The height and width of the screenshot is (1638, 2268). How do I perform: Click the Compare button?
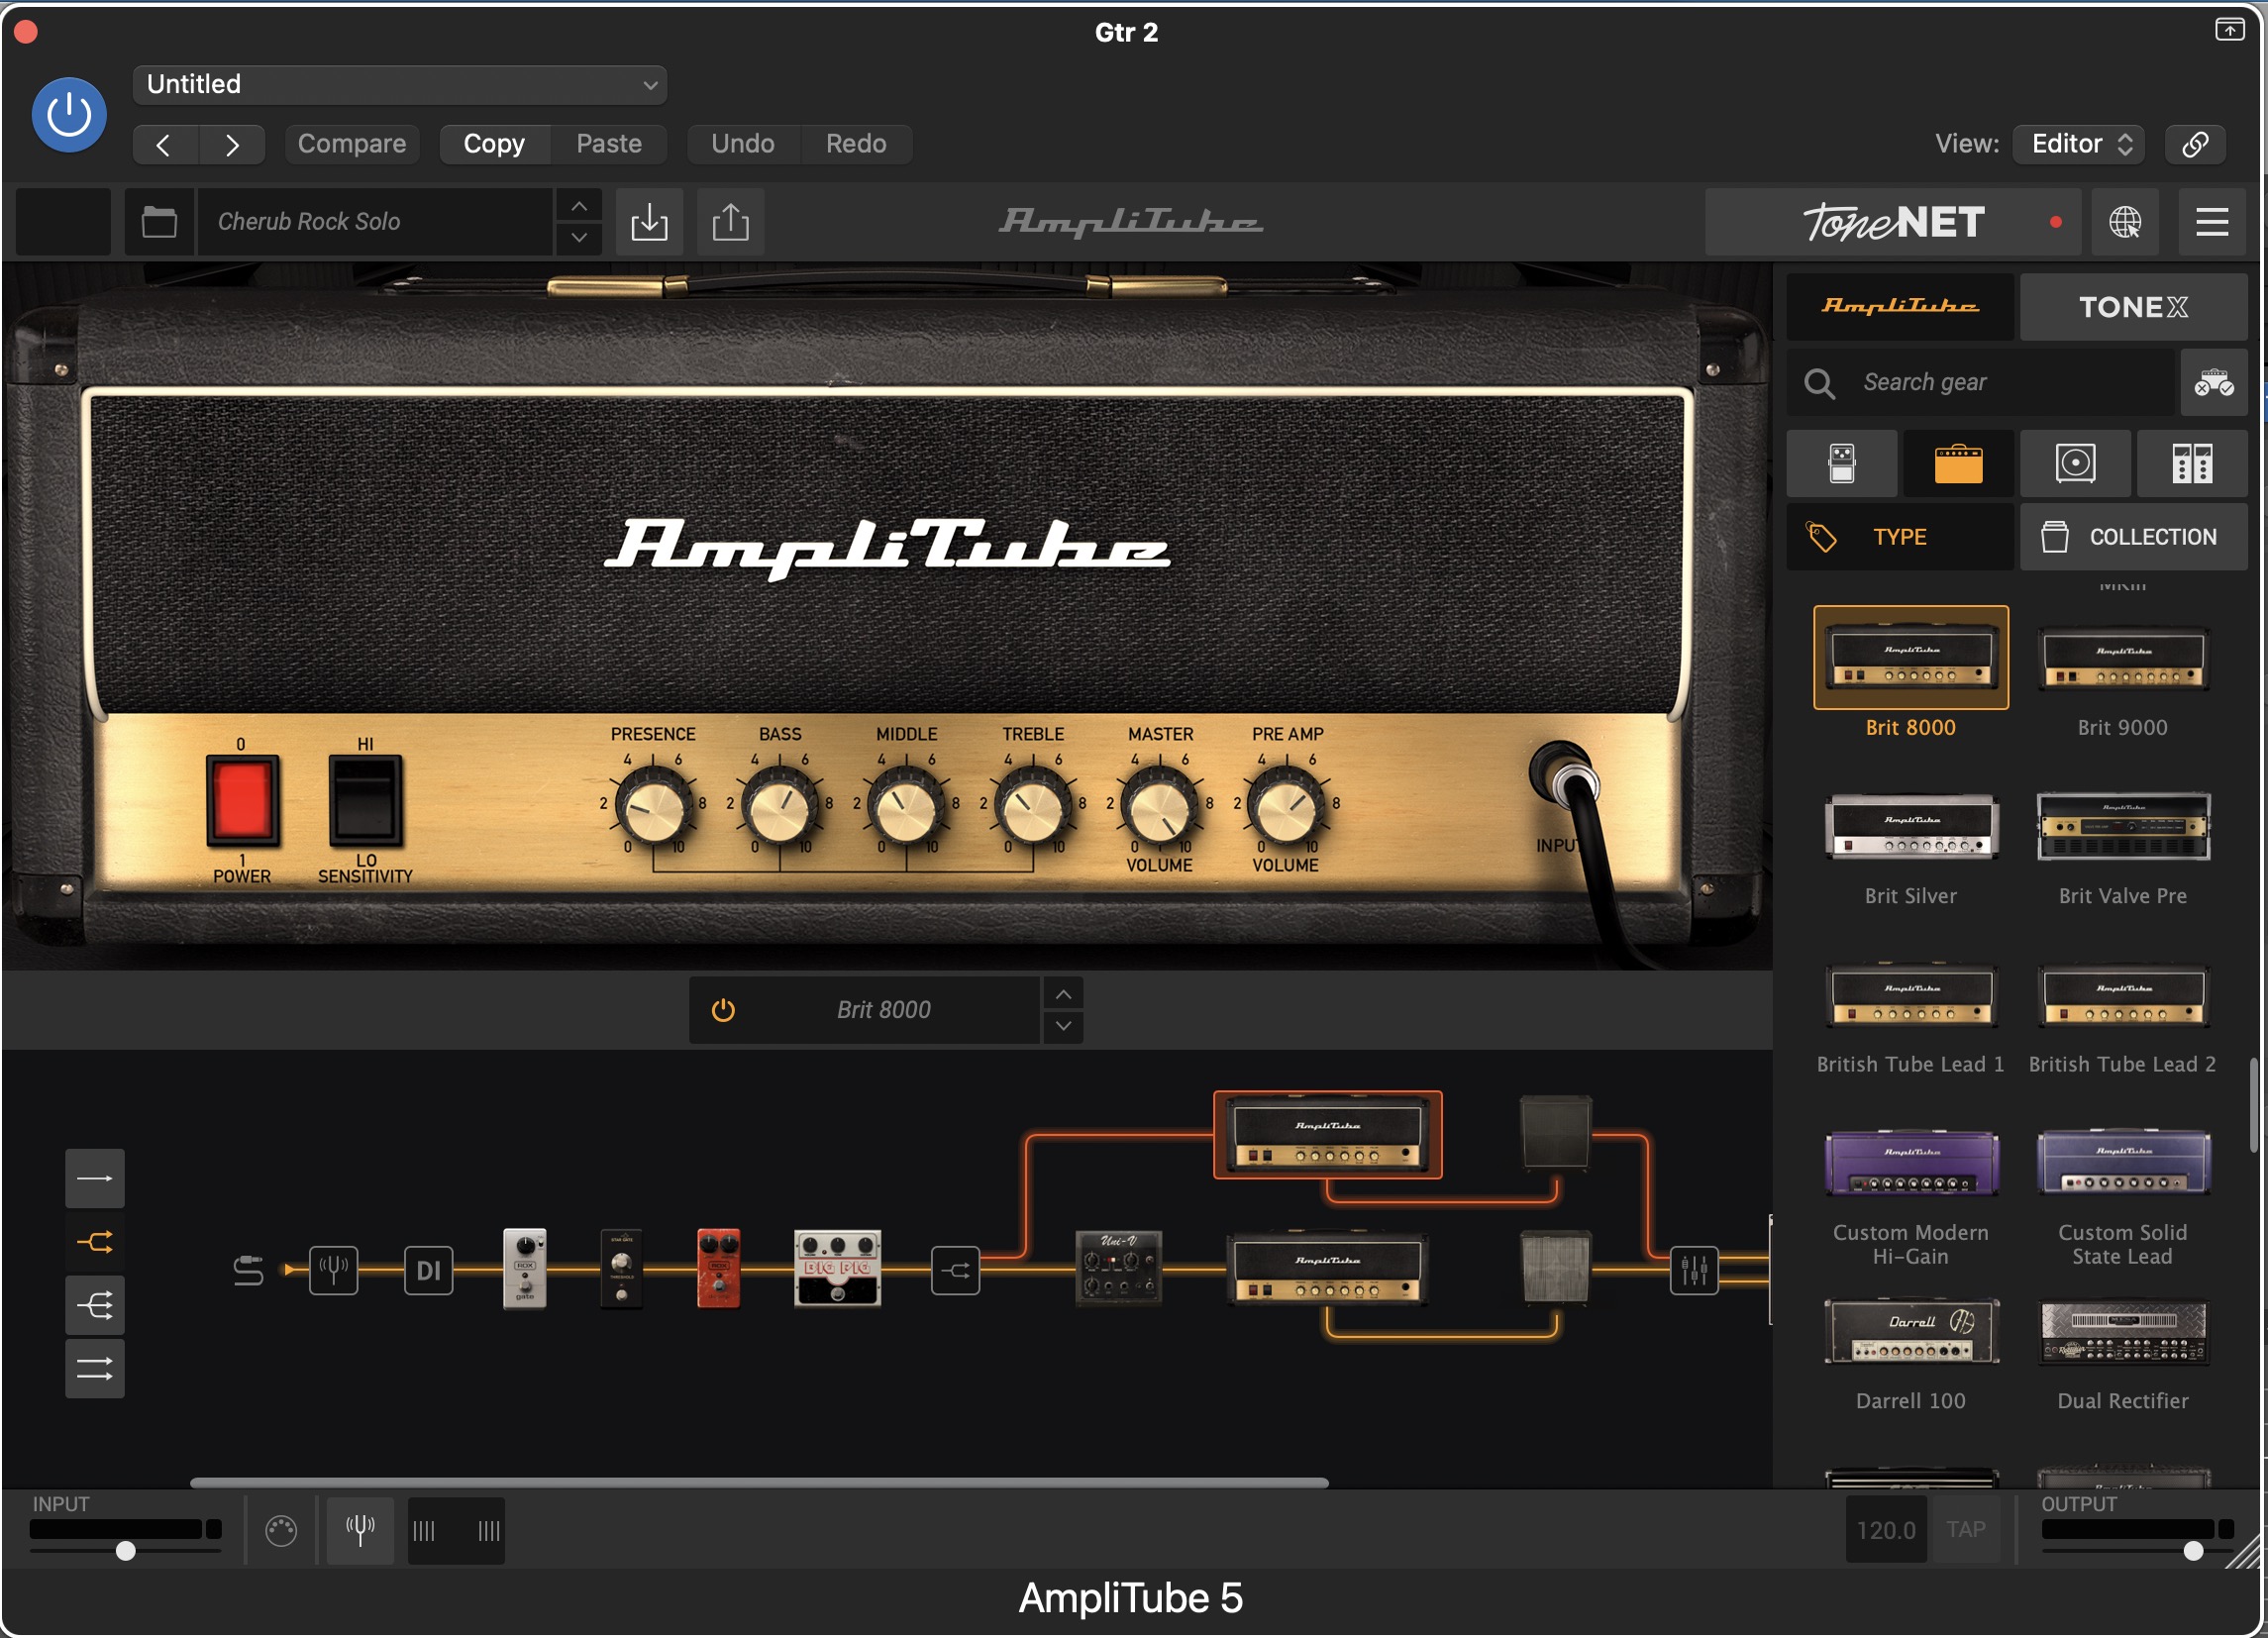[x=351, y=144]
